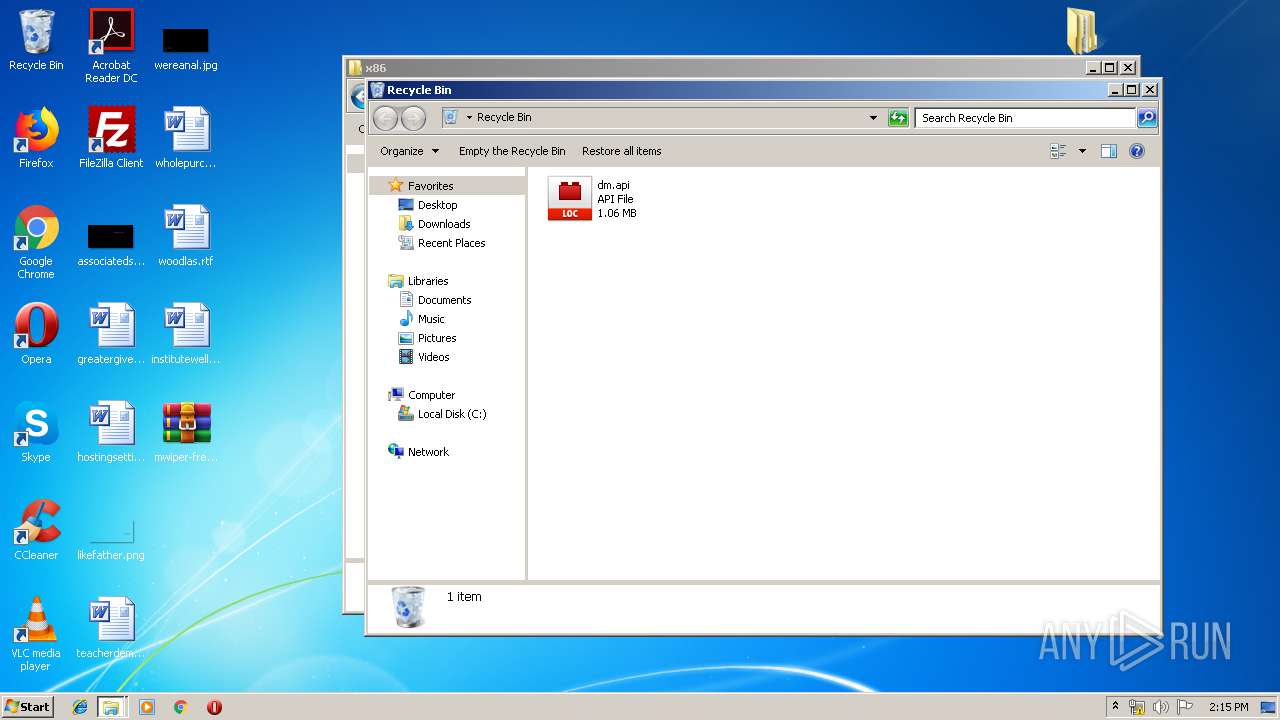
Task: Launch Acrobat Reader DC shortcut
Action: [x=111, y=45]
